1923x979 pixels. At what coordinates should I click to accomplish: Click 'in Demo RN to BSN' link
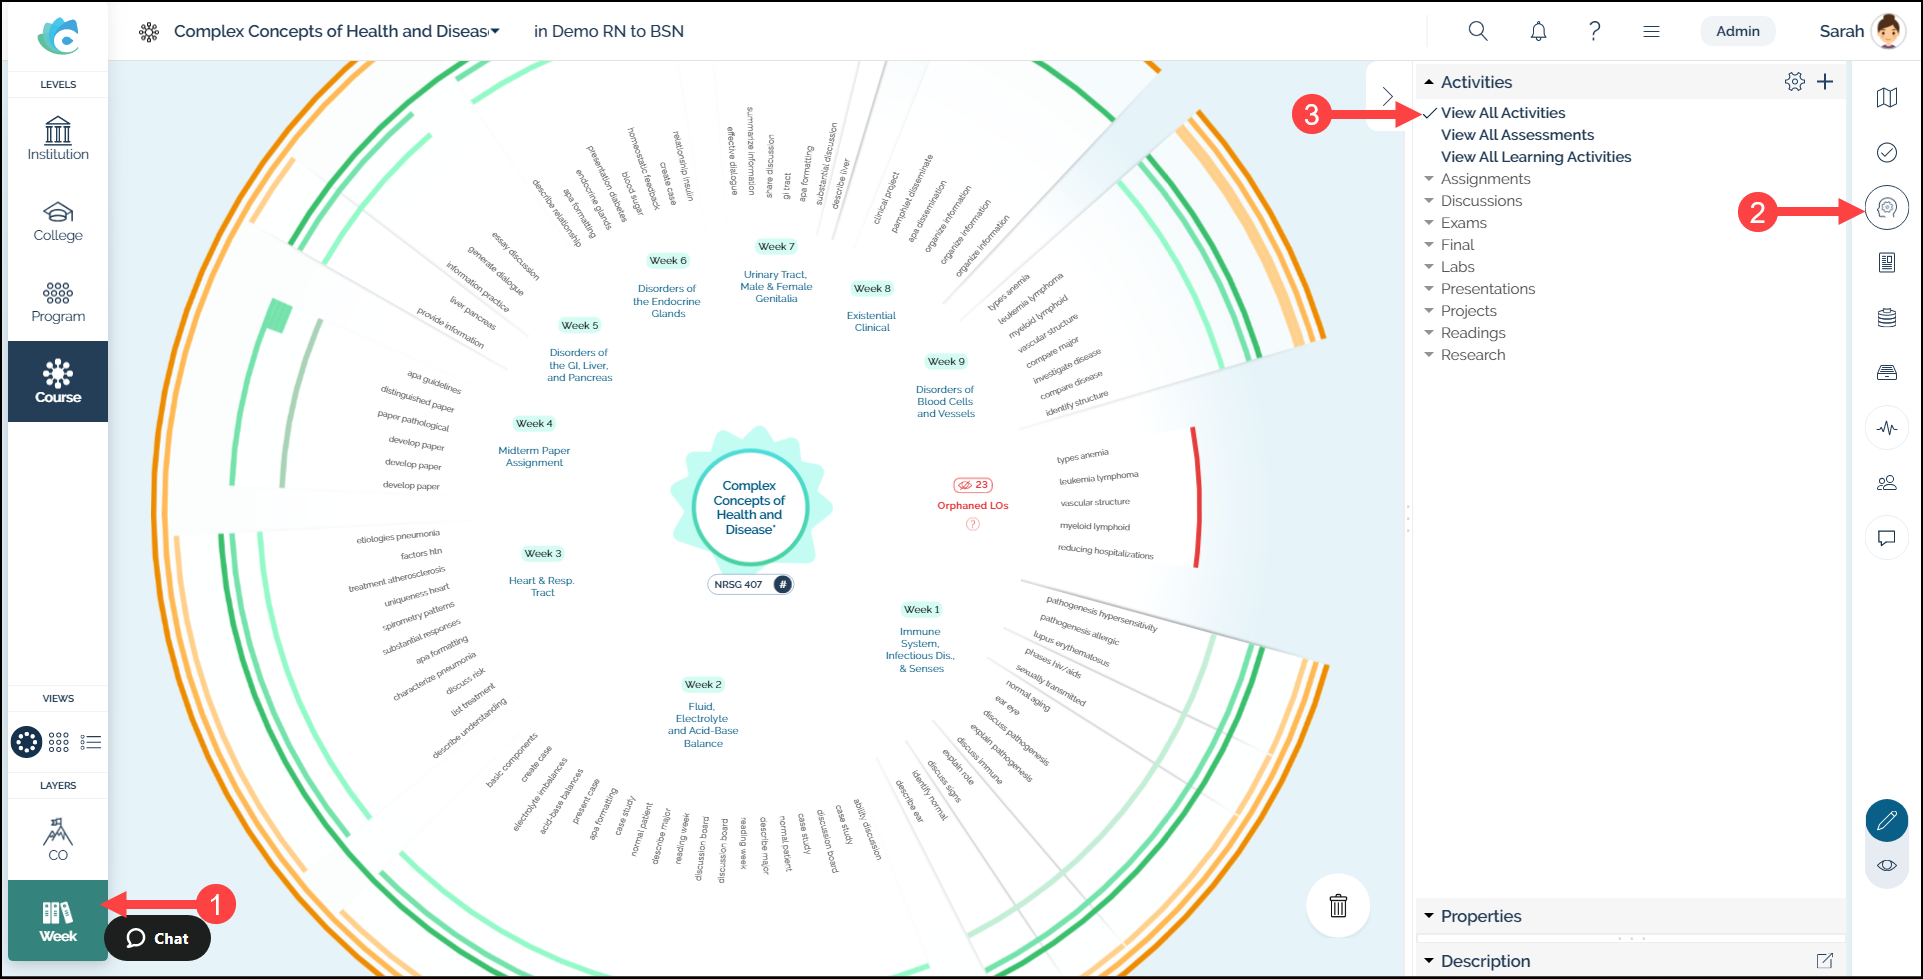[609, 31]
